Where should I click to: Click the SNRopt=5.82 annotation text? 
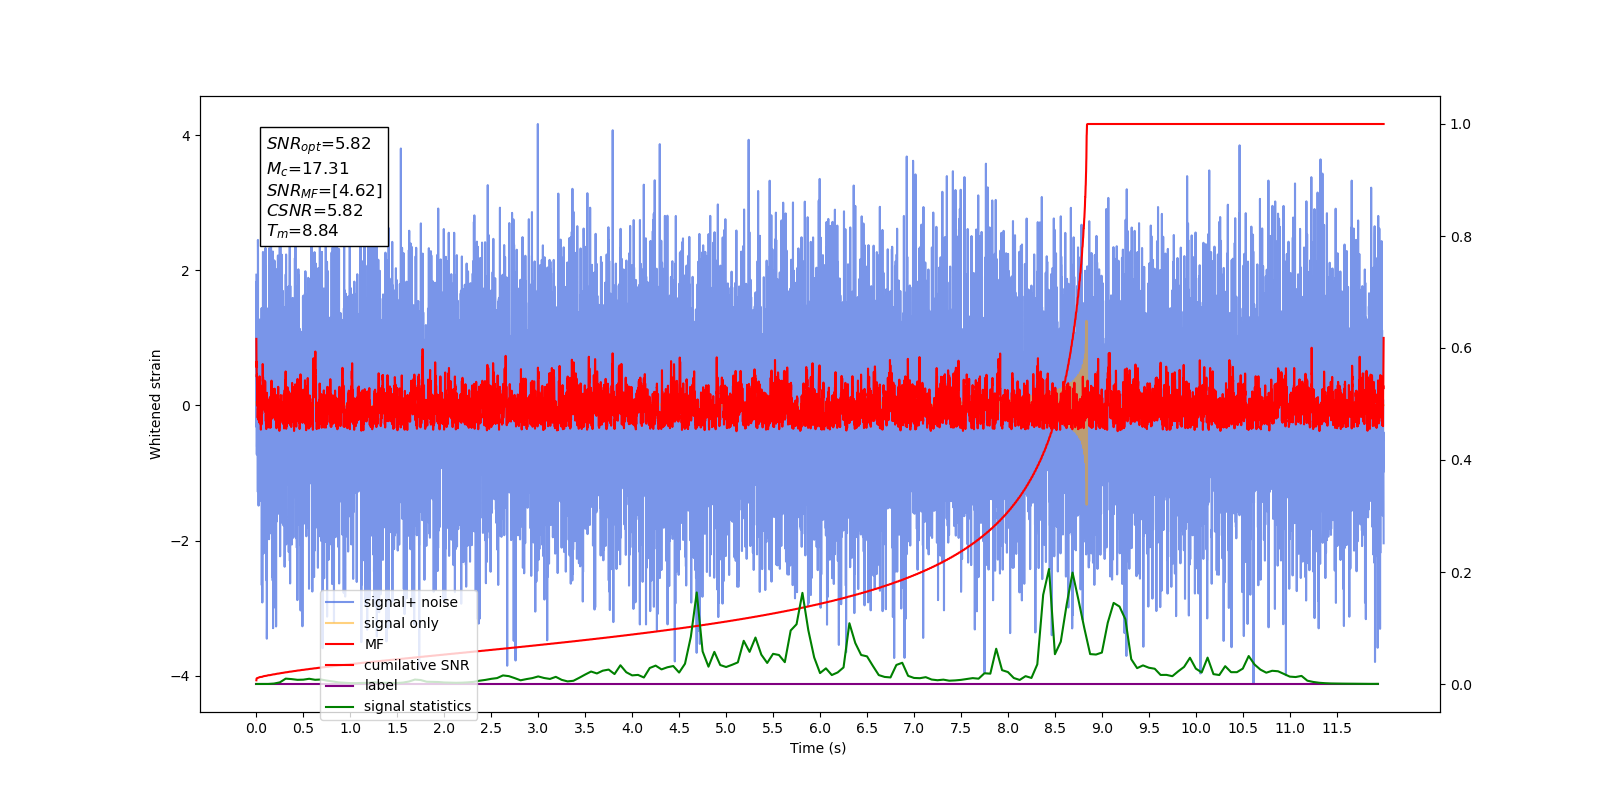click(x=319, y=144)
